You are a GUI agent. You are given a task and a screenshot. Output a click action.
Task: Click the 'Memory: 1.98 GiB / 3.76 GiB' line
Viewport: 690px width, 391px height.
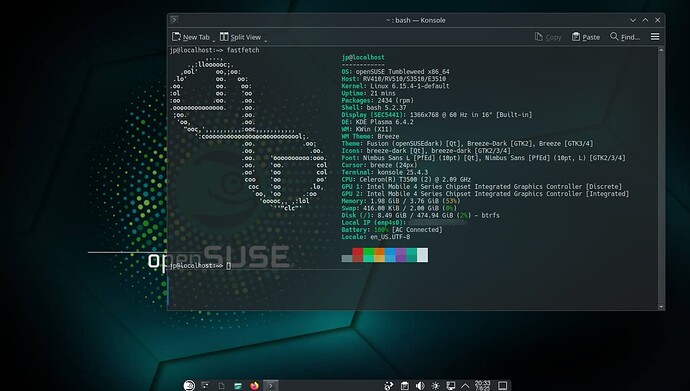coord(401,201)
